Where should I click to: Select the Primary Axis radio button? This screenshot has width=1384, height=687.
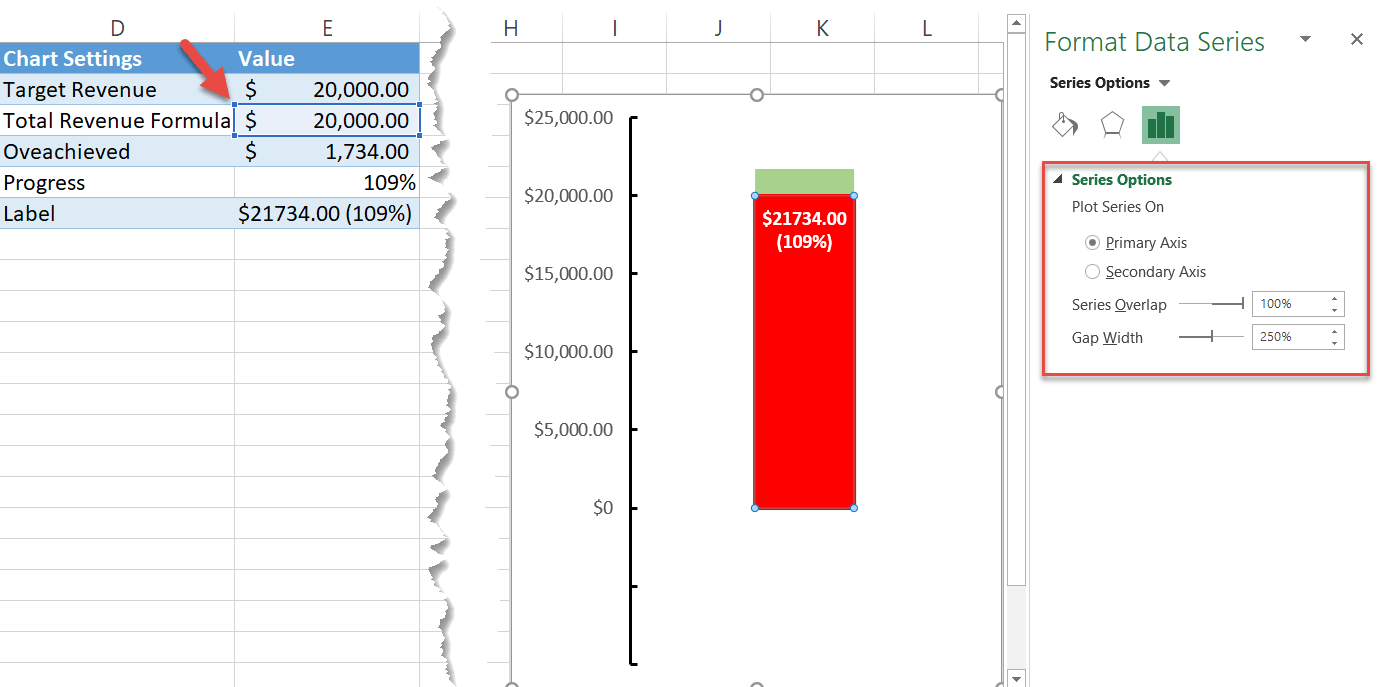(1092, 243)
